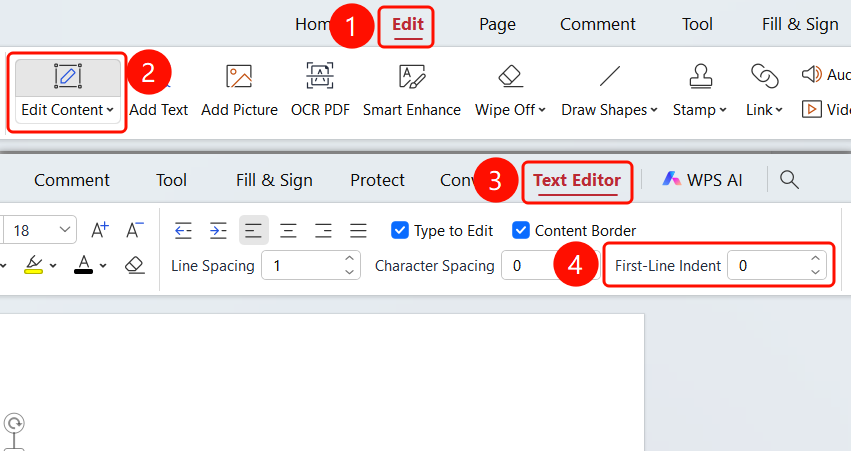This screenshot has height=451, width=851.
Task: Justify the text alignment
Action: click(358, 231)
